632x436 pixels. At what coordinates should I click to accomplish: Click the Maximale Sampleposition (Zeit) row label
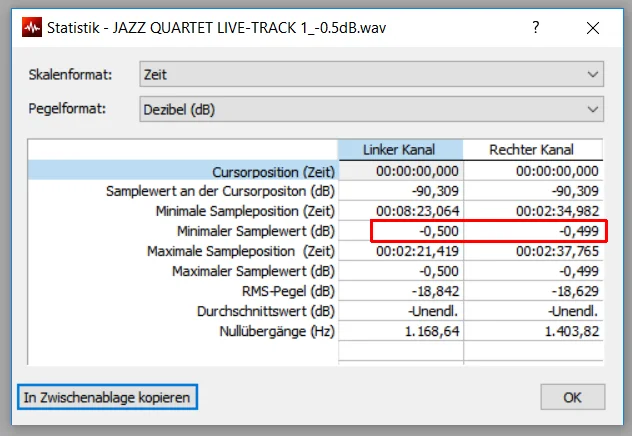pyautogui.click(x=241, y=251)
